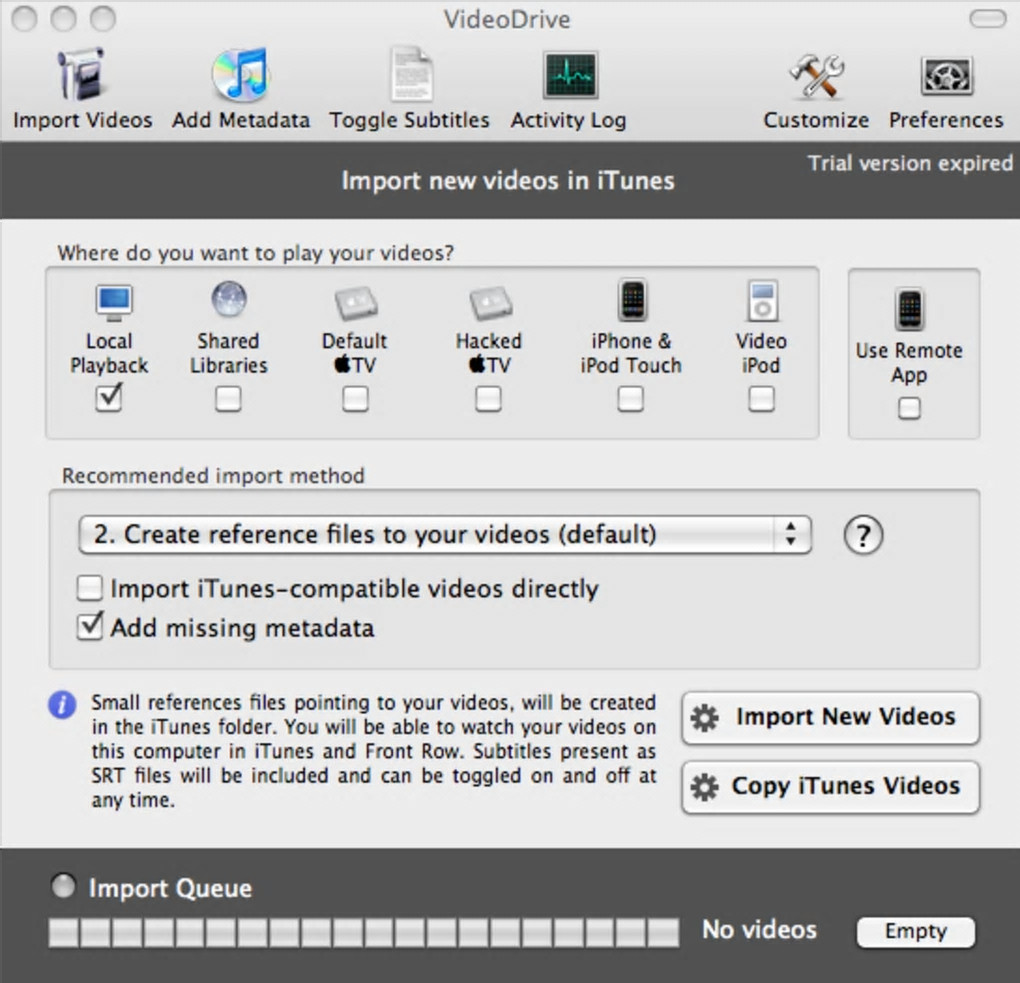The width and height of the screenshot is (1020, 983).
Task: Click the question mark help button
Action: coord(863,535)
